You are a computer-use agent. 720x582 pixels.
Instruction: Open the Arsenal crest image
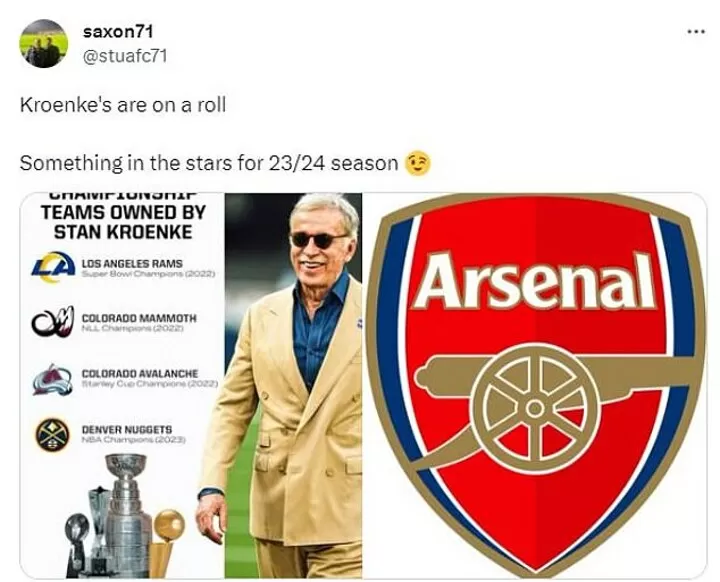coord(535,385)
